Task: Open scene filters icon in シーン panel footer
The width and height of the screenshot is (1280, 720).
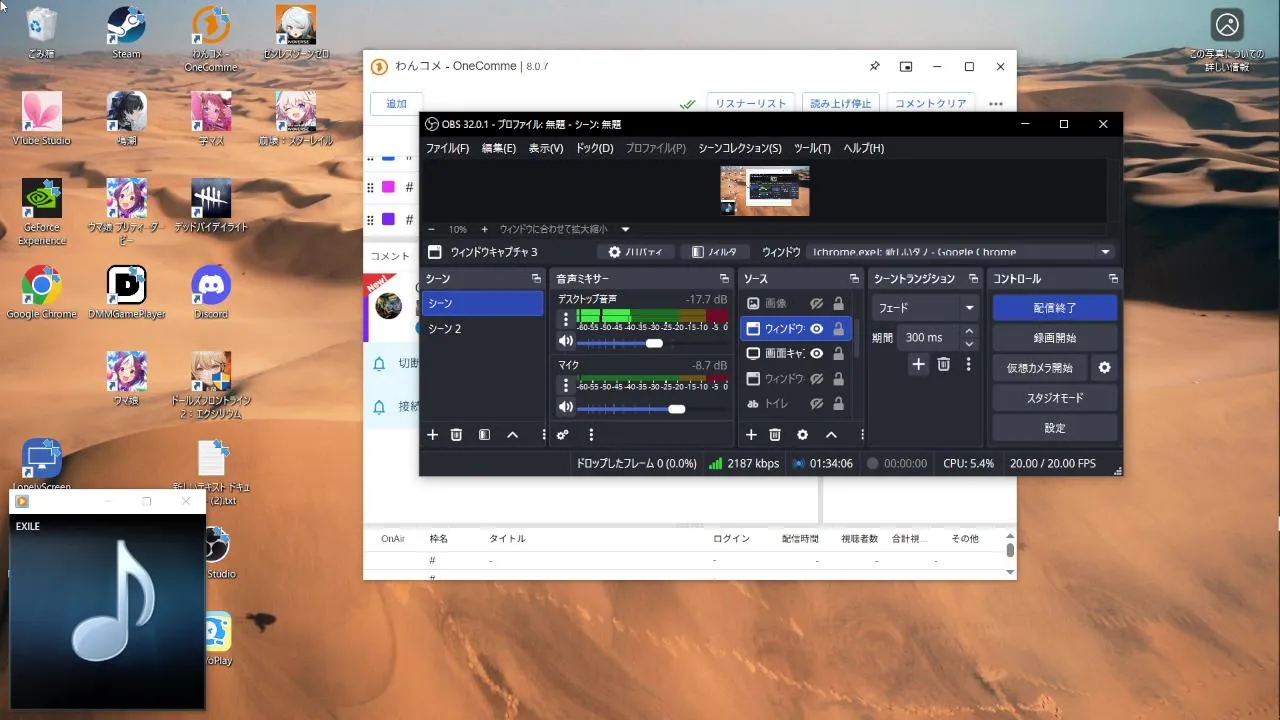Action: [484, 435]
